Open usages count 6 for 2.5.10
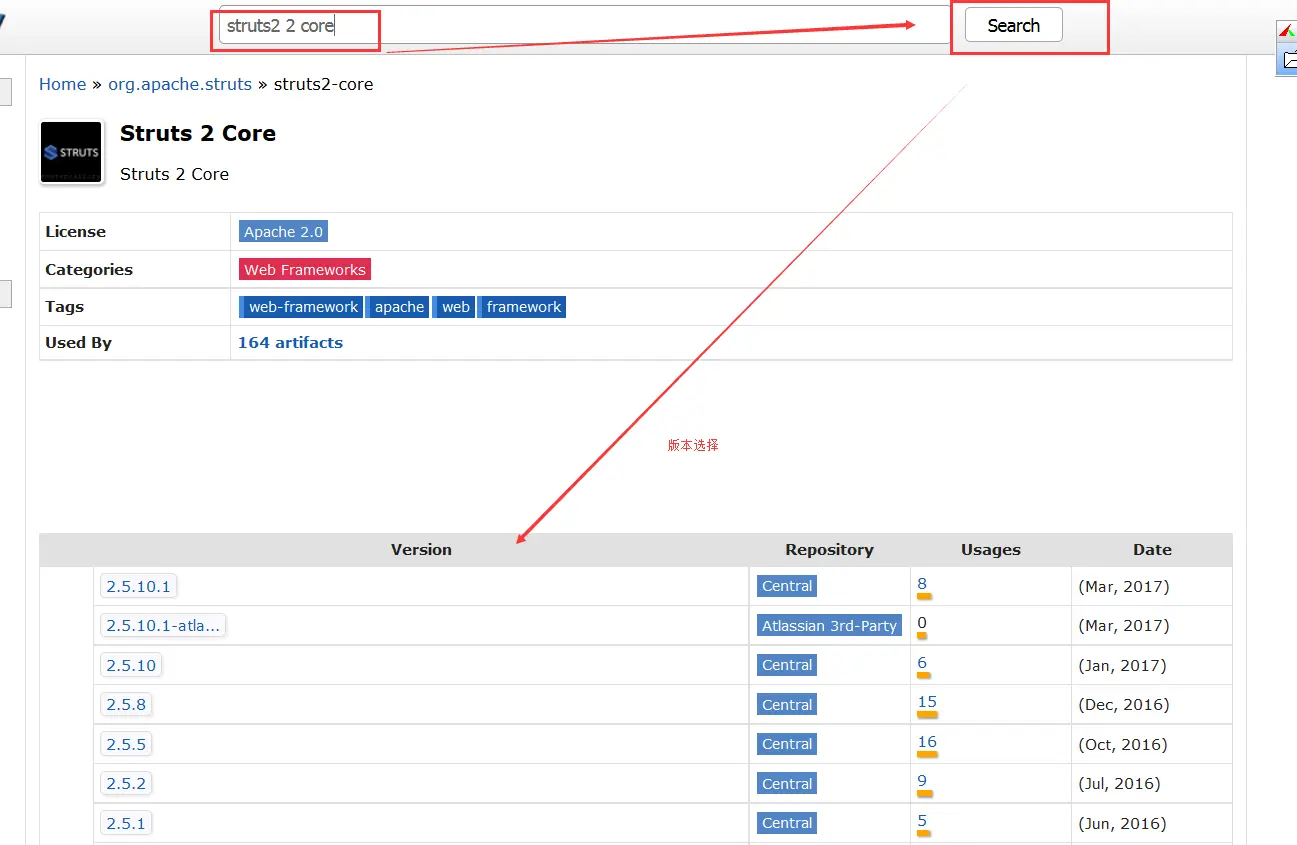This screenshot has width=1297, height=845. [x=922, y=663]
